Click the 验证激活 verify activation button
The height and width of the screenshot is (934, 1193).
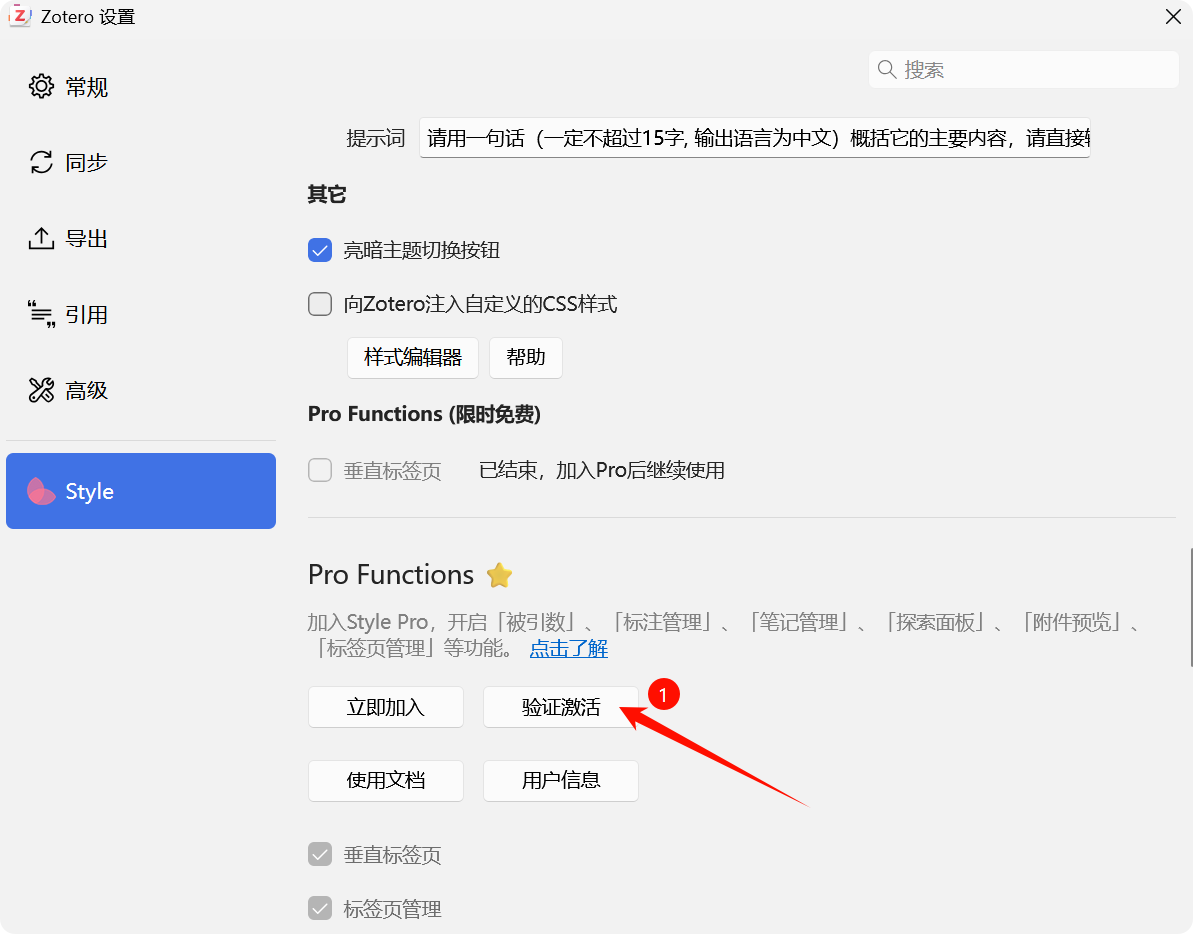pyautogui.click(x=561, y=707)
